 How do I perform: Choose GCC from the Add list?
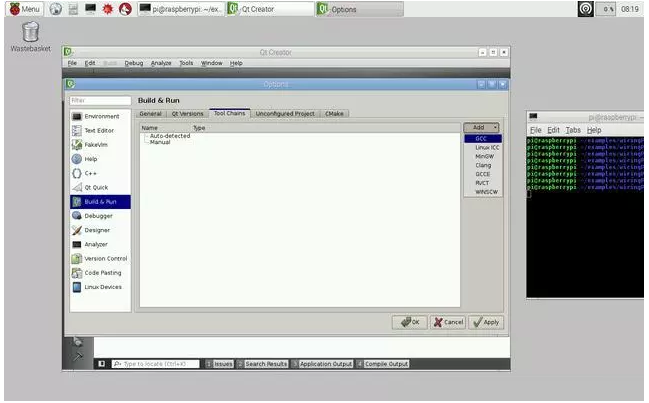482,138
